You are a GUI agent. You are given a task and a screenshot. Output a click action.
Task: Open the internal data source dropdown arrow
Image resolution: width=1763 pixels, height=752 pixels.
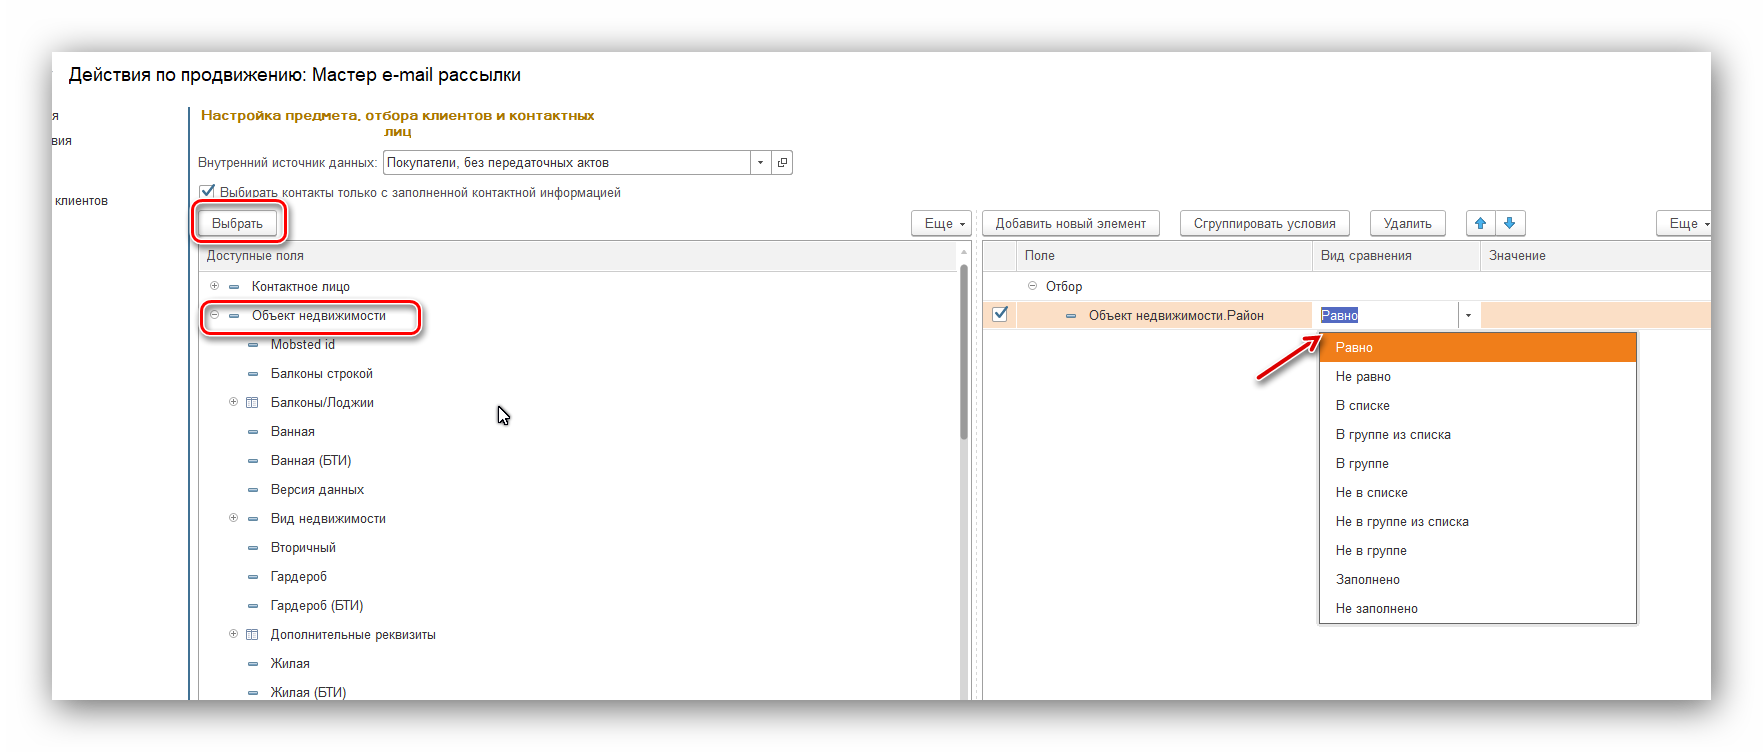point(760,162)
